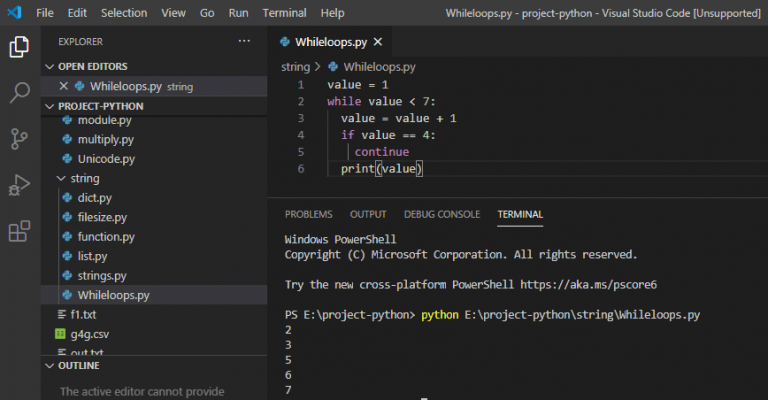Click Python file icon beside dict.py
768x400 pixels.
[67, 198]
